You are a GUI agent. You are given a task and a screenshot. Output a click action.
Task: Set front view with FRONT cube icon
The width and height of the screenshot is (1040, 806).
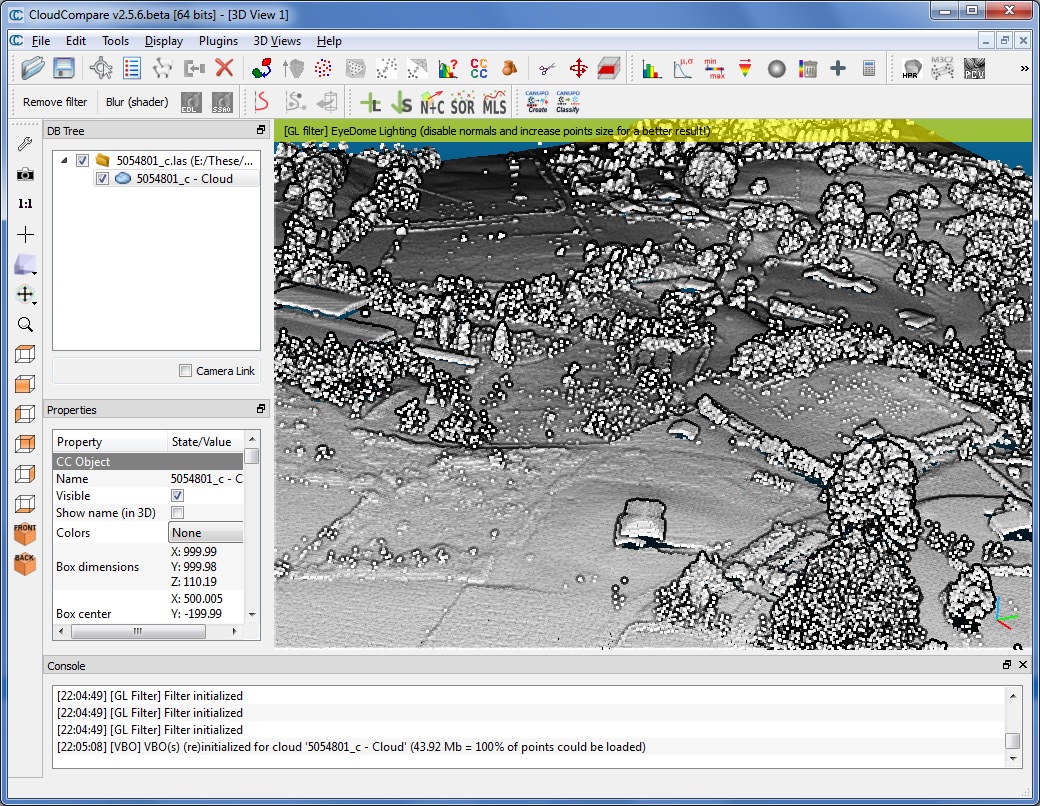[25, 534]
